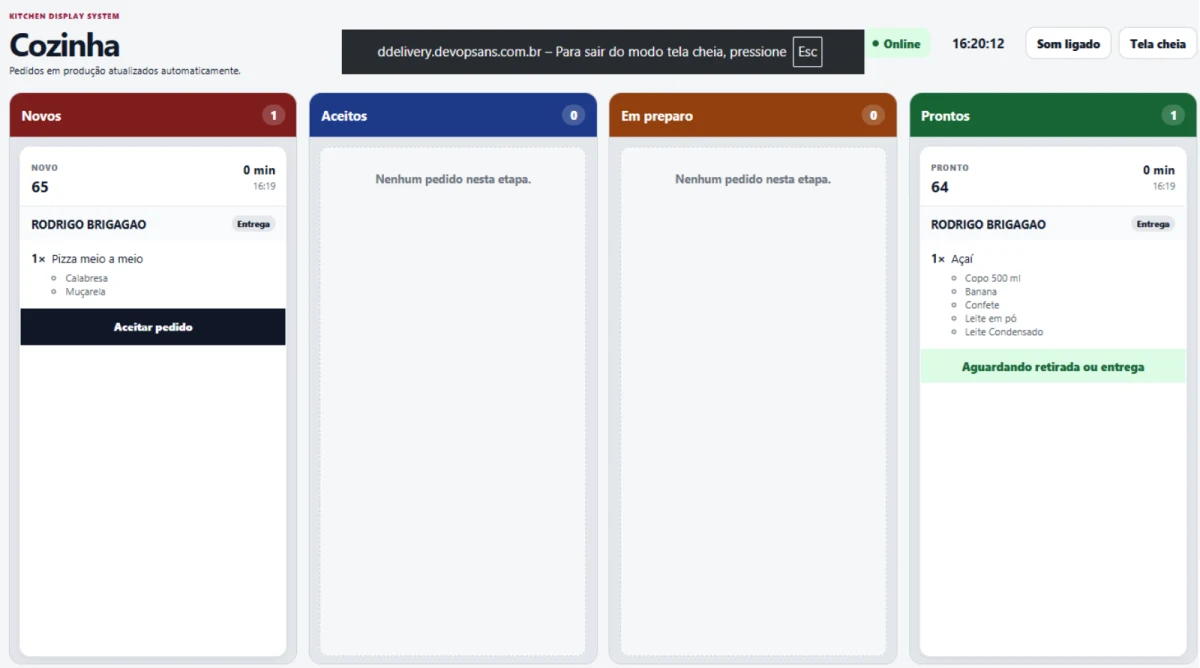This screenshot has width=1200, height=668.
Task: Click empty message in Aceitos column
Action: [x=453, y=179]
